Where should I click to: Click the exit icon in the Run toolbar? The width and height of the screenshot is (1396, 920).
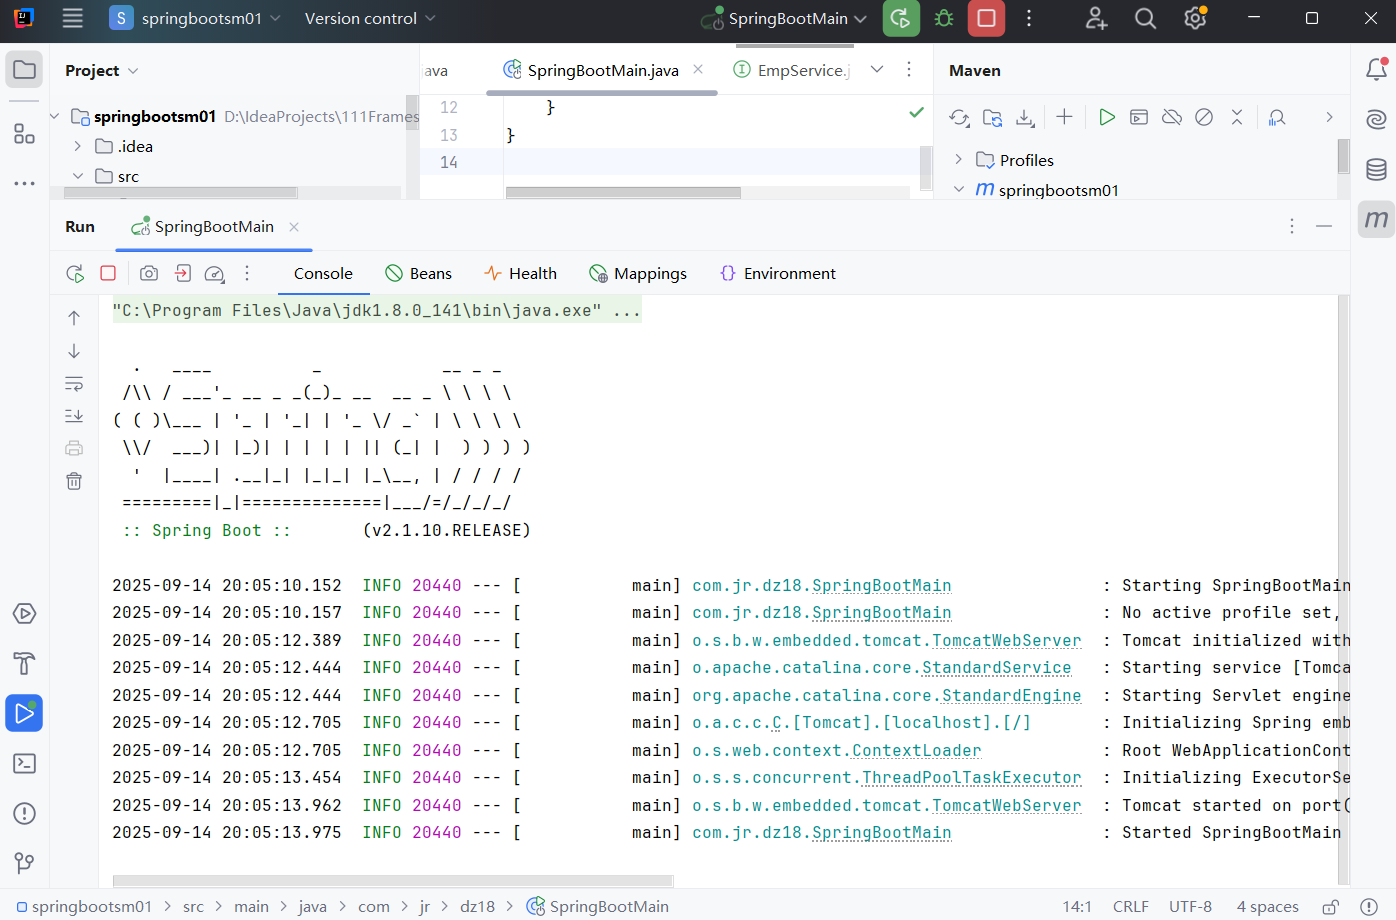point(183,273)
